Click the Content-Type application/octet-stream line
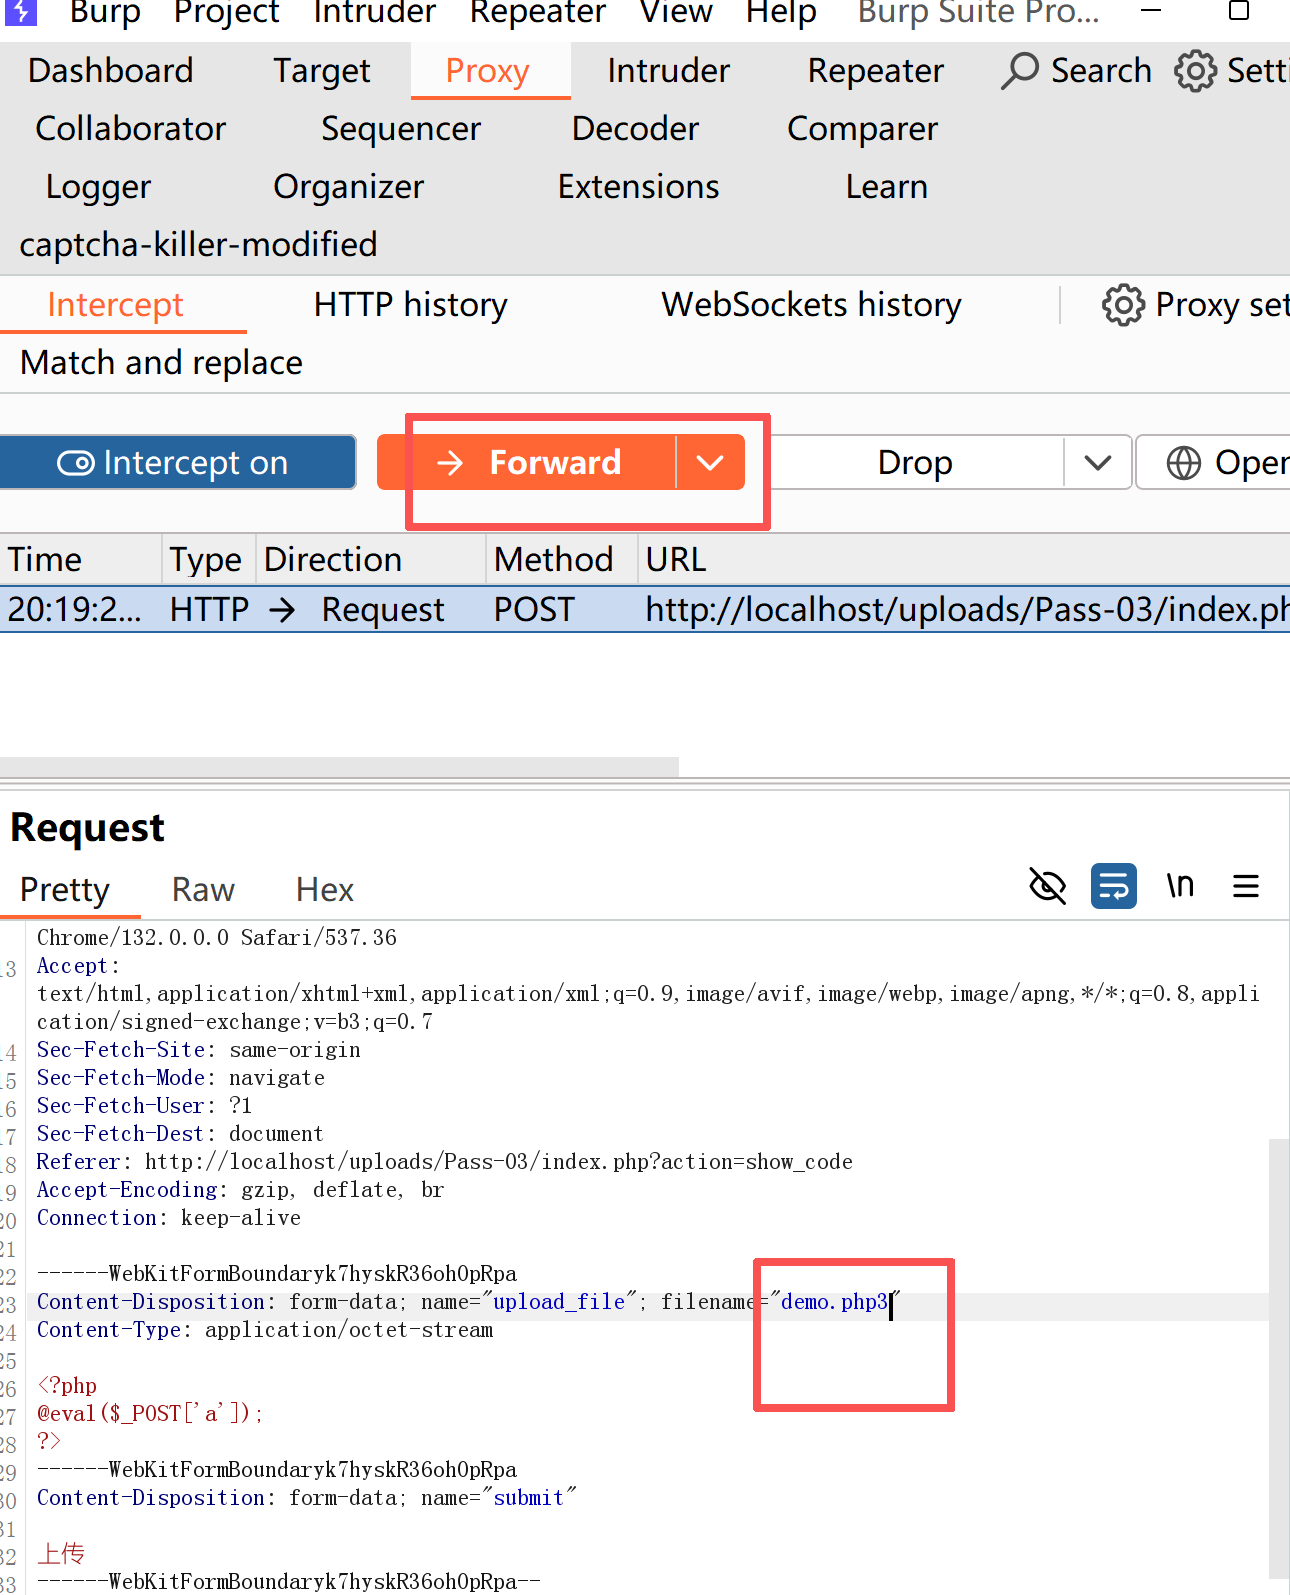This screenshot has width=1290, height=1595. [265, 1330]
